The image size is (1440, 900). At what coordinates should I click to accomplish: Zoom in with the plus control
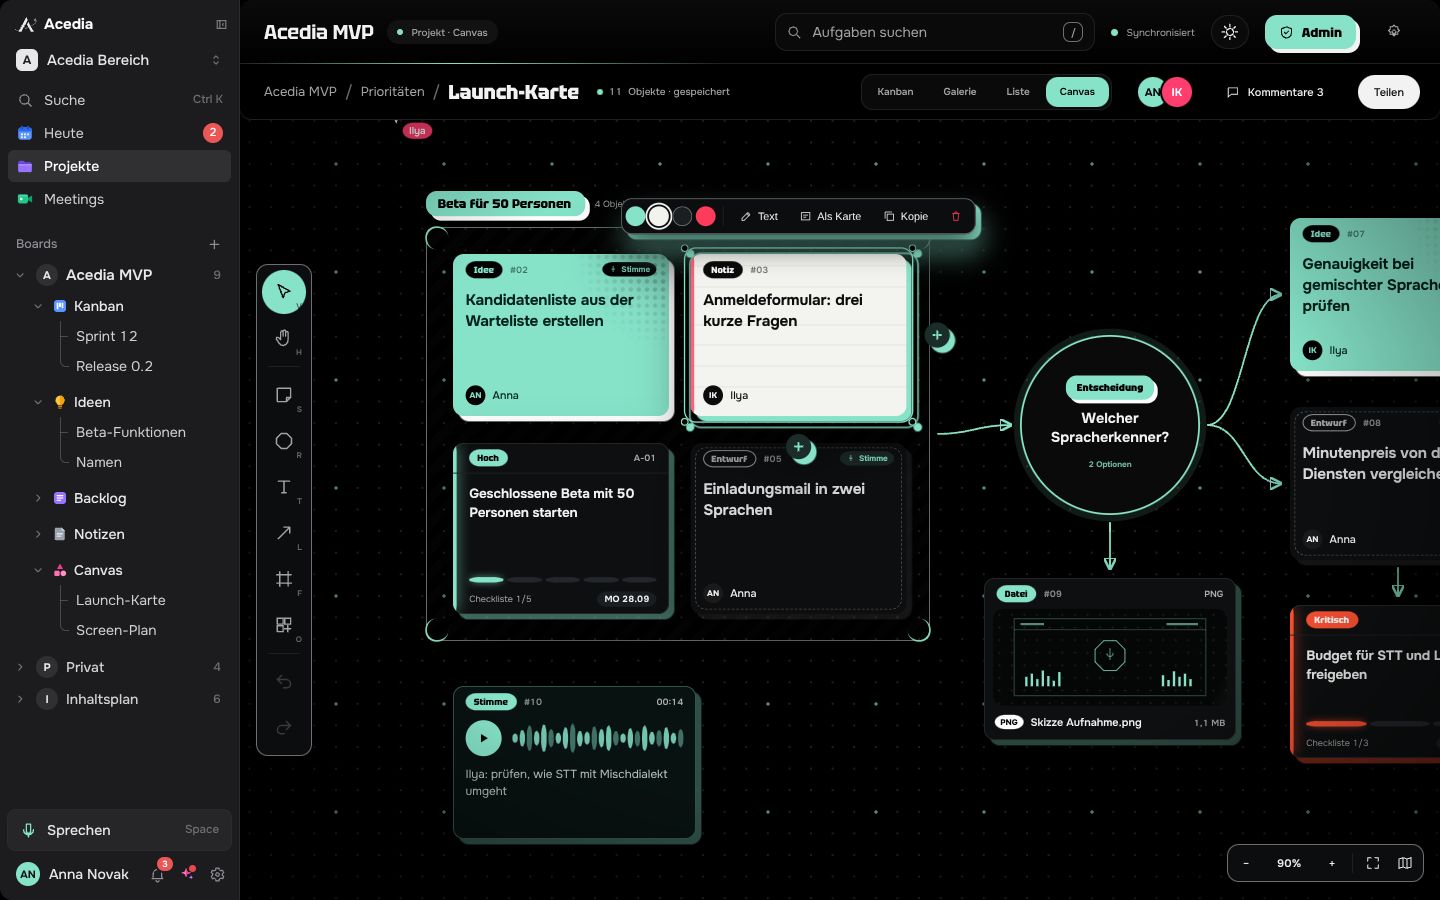(1332, 863)
